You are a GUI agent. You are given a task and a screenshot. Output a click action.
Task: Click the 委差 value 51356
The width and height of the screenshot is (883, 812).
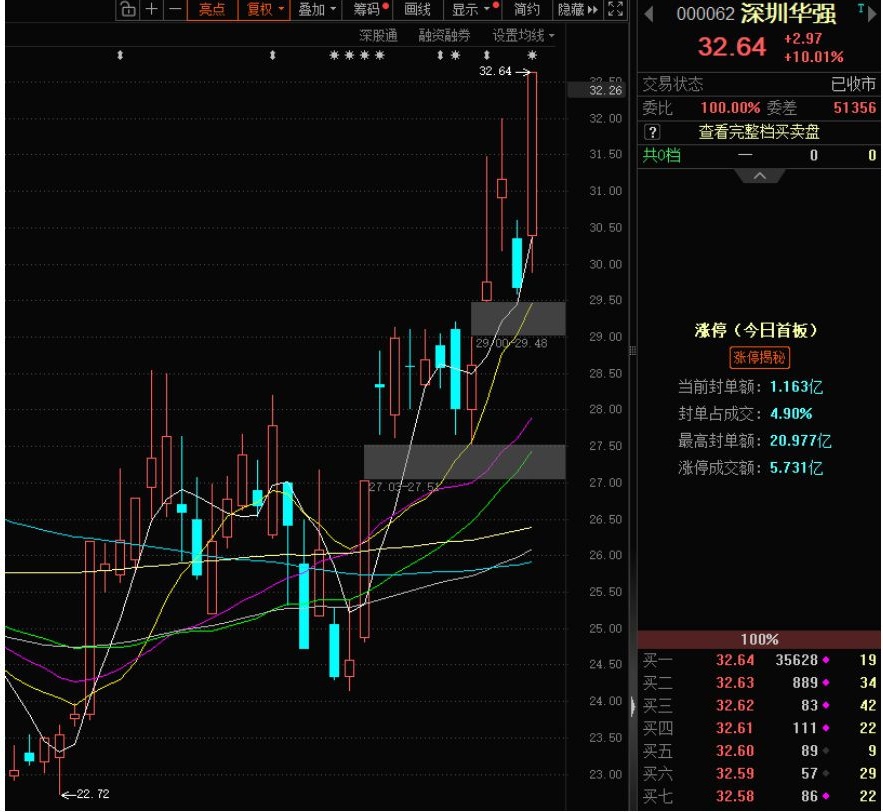(x=855, y=108)
